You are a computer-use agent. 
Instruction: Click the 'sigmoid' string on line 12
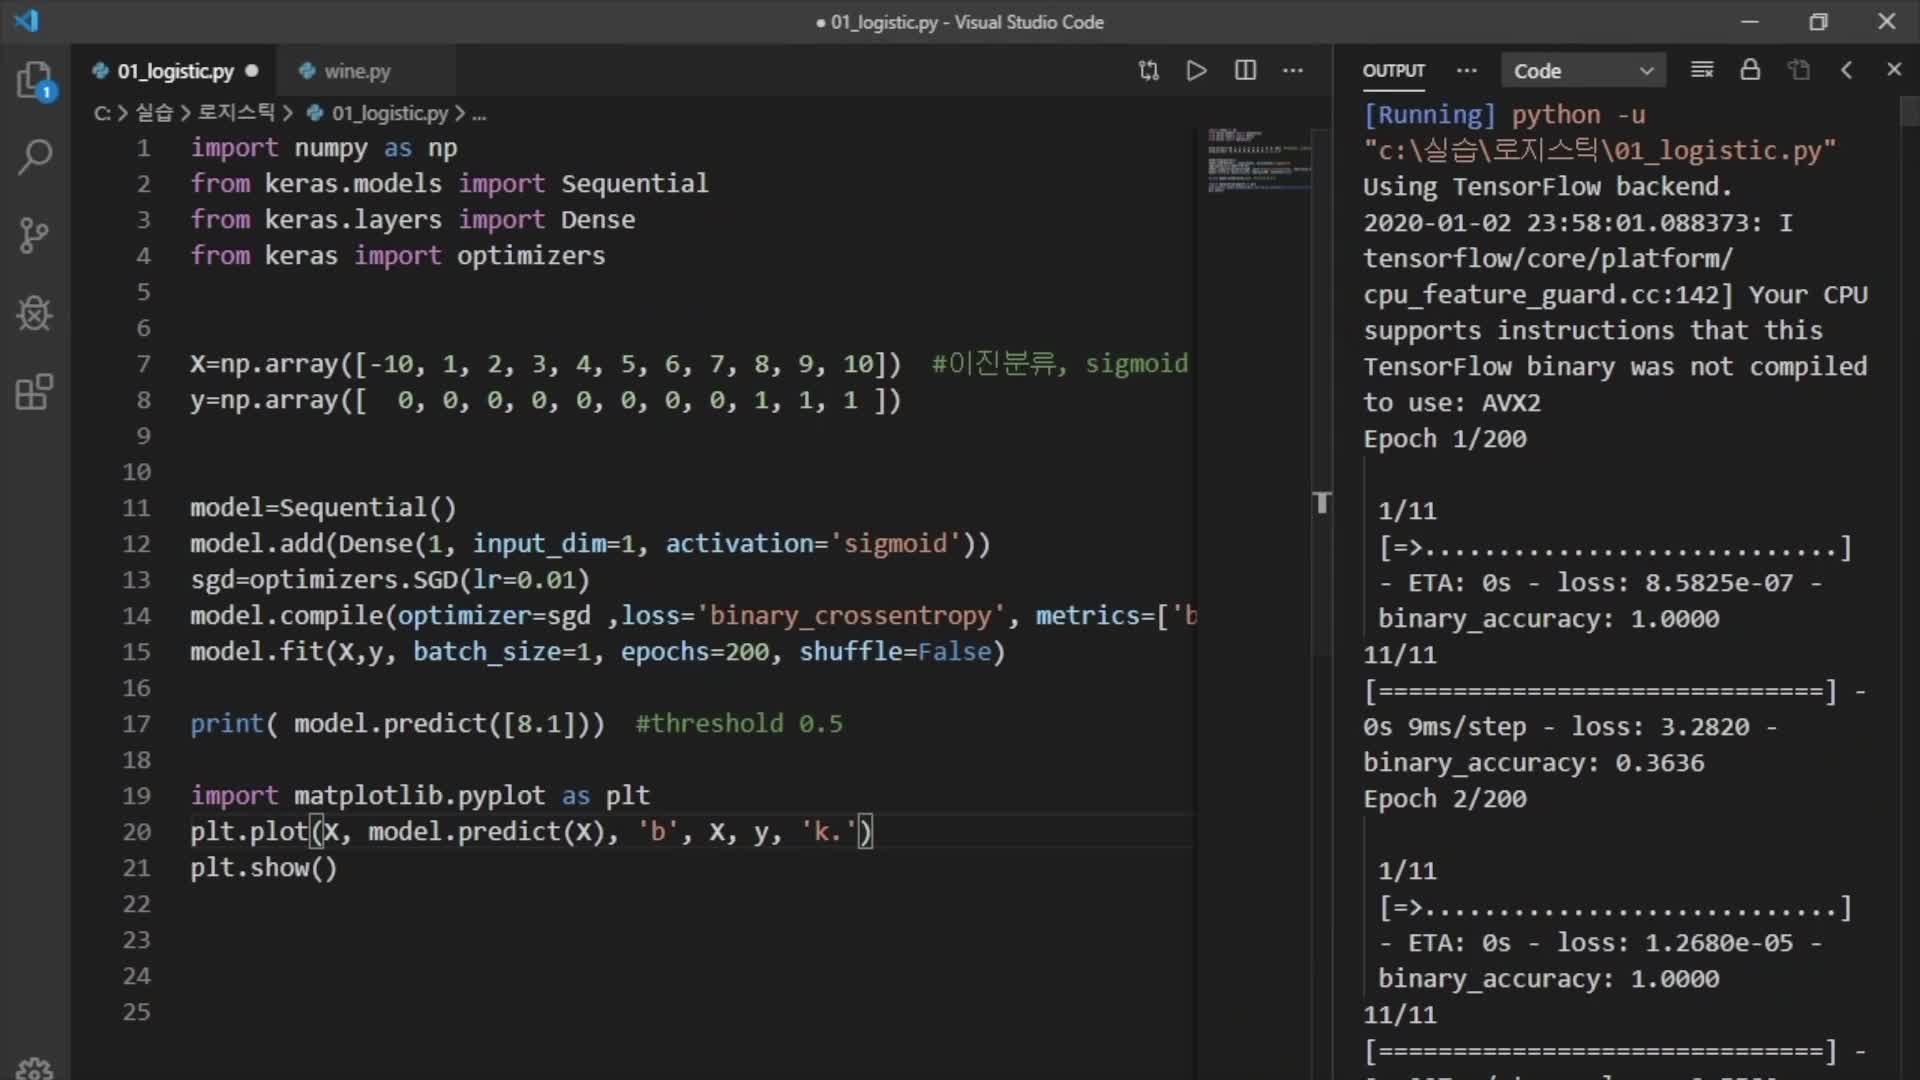click(x=895, y=544)
